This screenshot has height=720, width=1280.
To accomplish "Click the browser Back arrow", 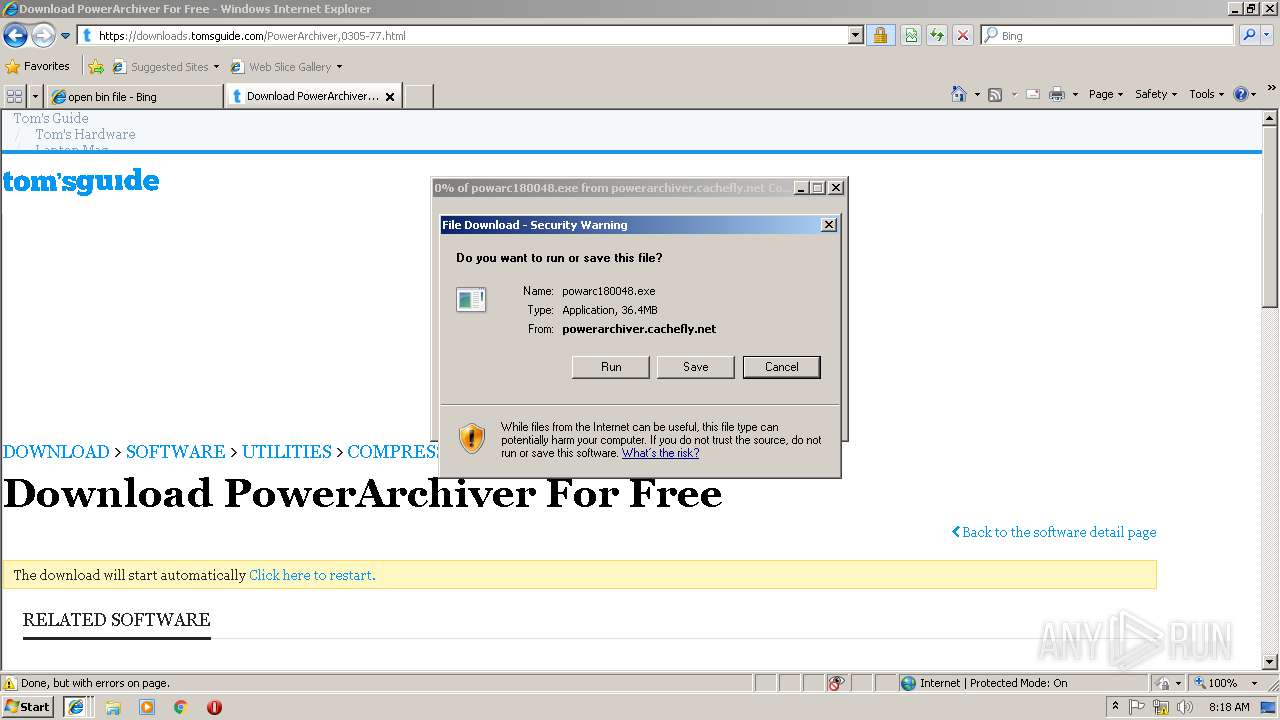I will pyautogui.click(x=15, y=36).
